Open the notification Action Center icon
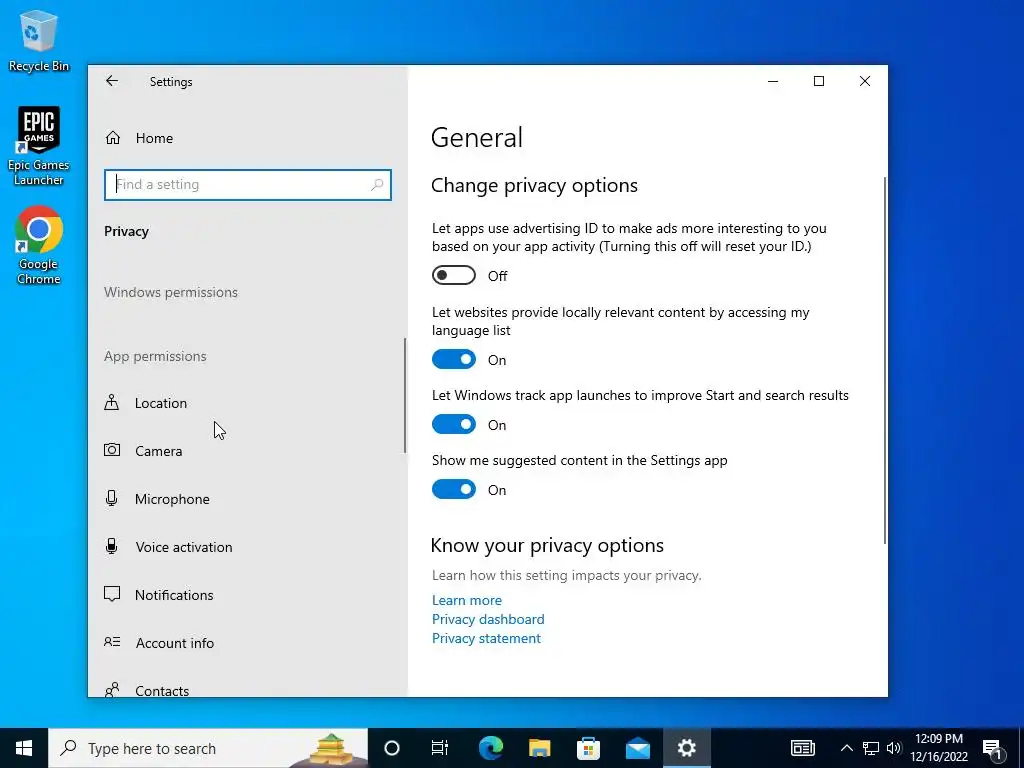The height and width of the screenshot is (768, 1024). (x=993, y=748)
